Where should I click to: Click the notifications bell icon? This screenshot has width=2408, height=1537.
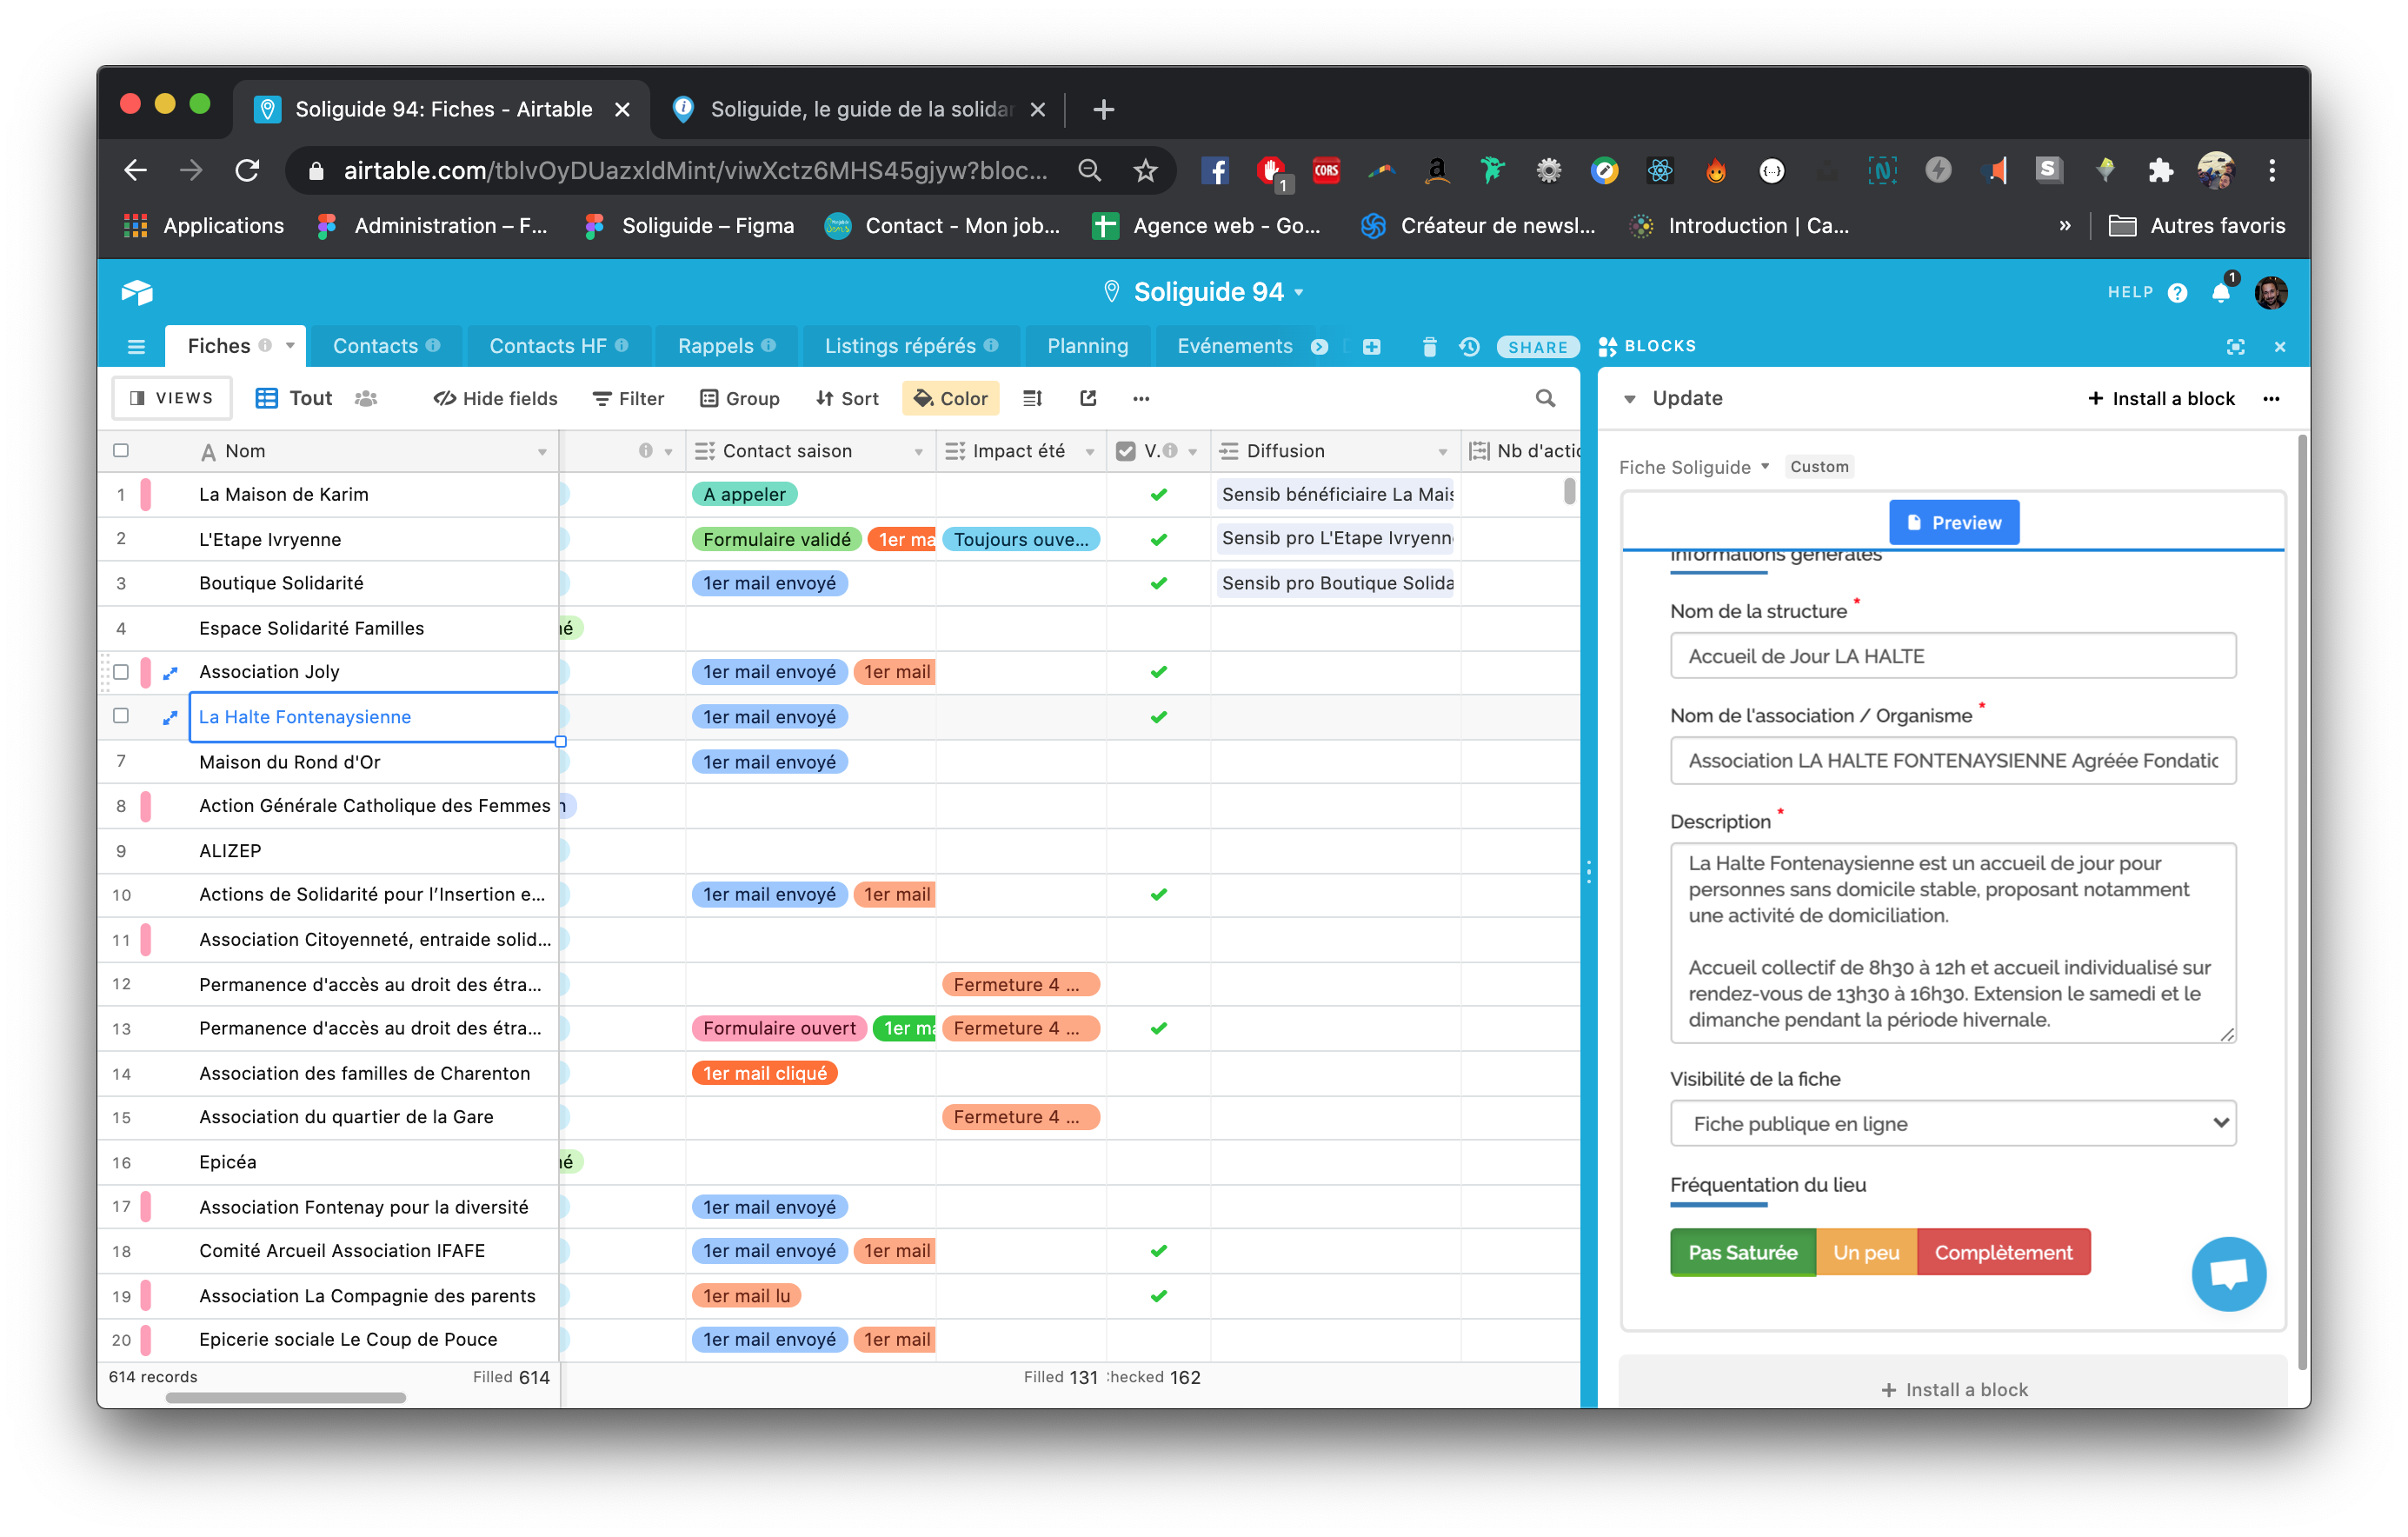point(2221,293)
